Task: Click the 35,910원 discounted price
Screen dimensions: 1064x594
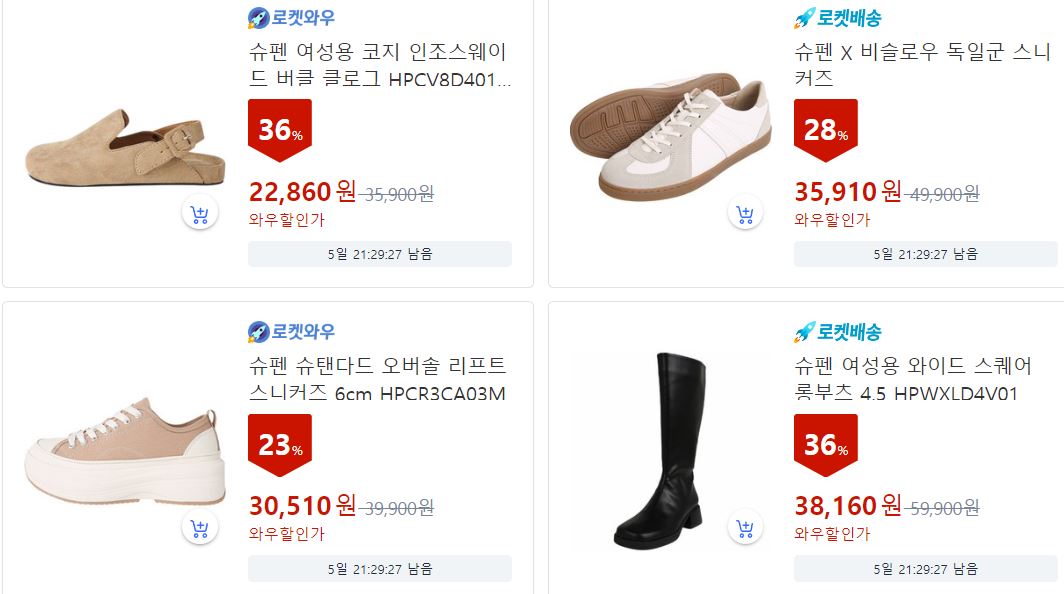Action: coord(848,192)
